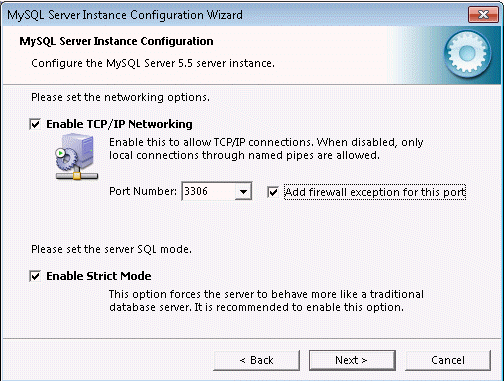Click 'Please set the server SQL mode' text
The width and height of the screenshot is (504, 381).
[111, 249]
